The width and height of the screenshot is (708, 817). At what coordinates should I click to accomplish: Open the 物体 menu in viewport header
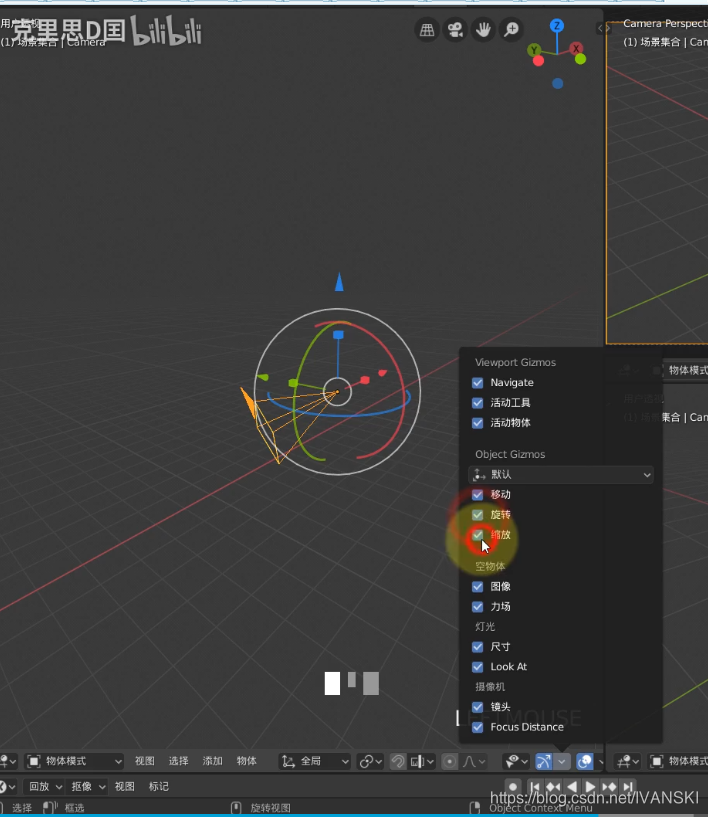point(246,761)
